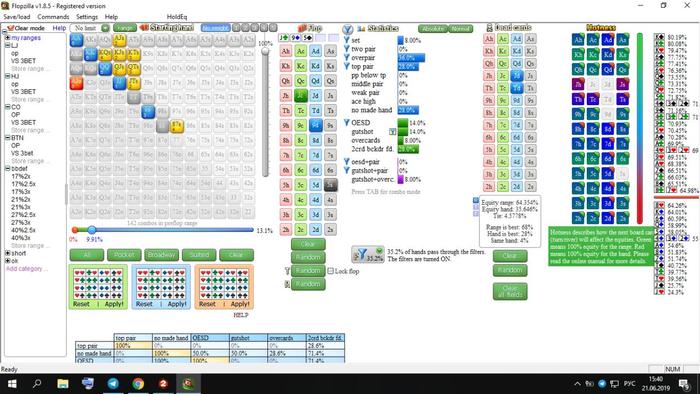Open the taskbar search icon
The height and width of the screenshot is (394, 700).
coord(37,383)
